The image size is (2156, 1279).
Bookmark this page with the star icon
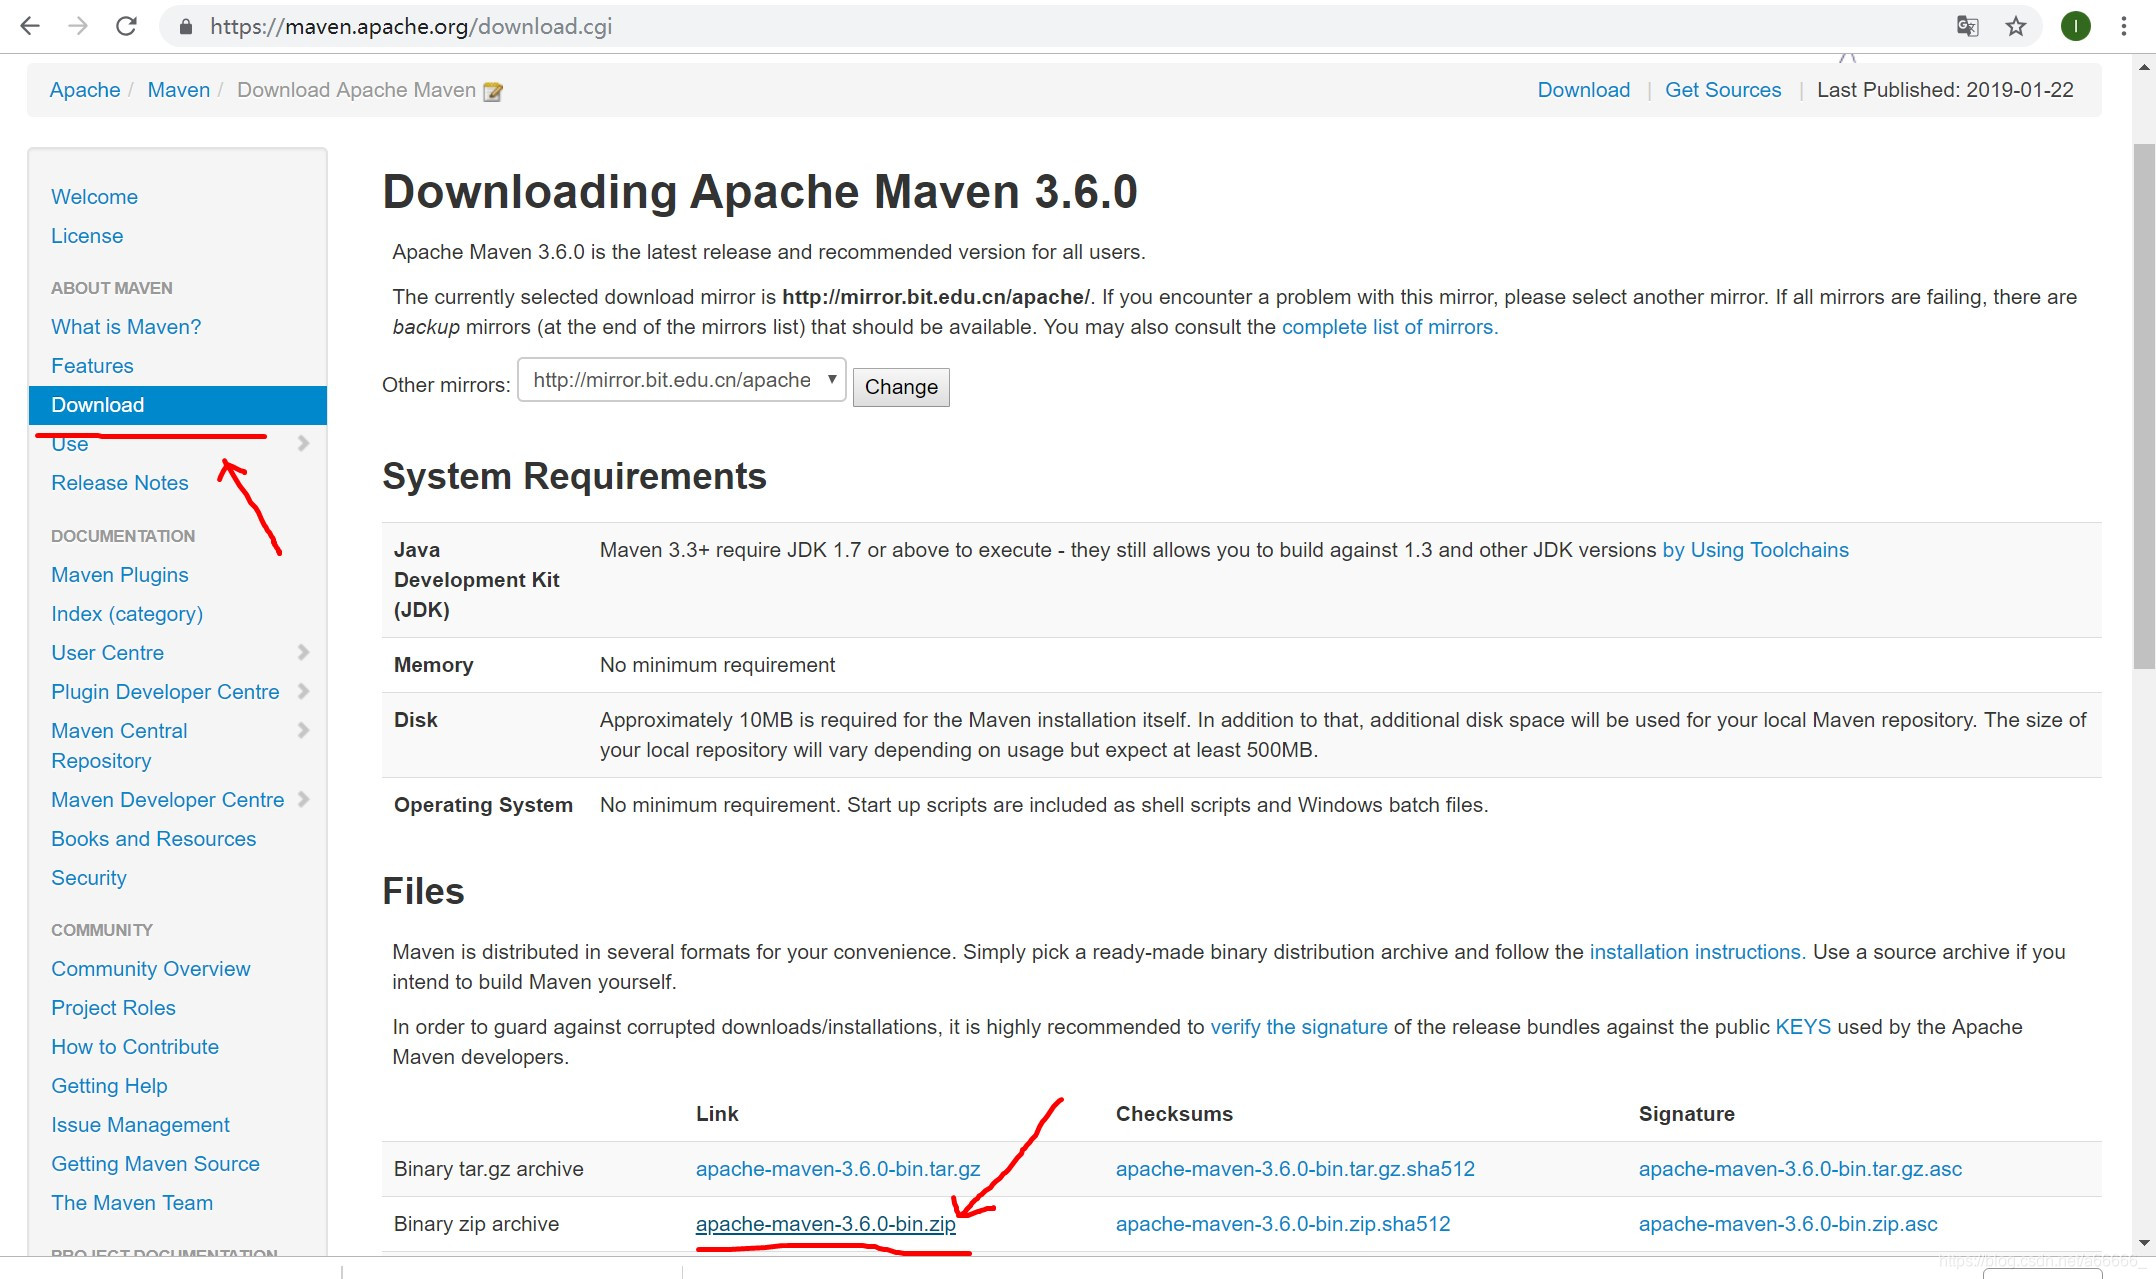coord(2016,26)
